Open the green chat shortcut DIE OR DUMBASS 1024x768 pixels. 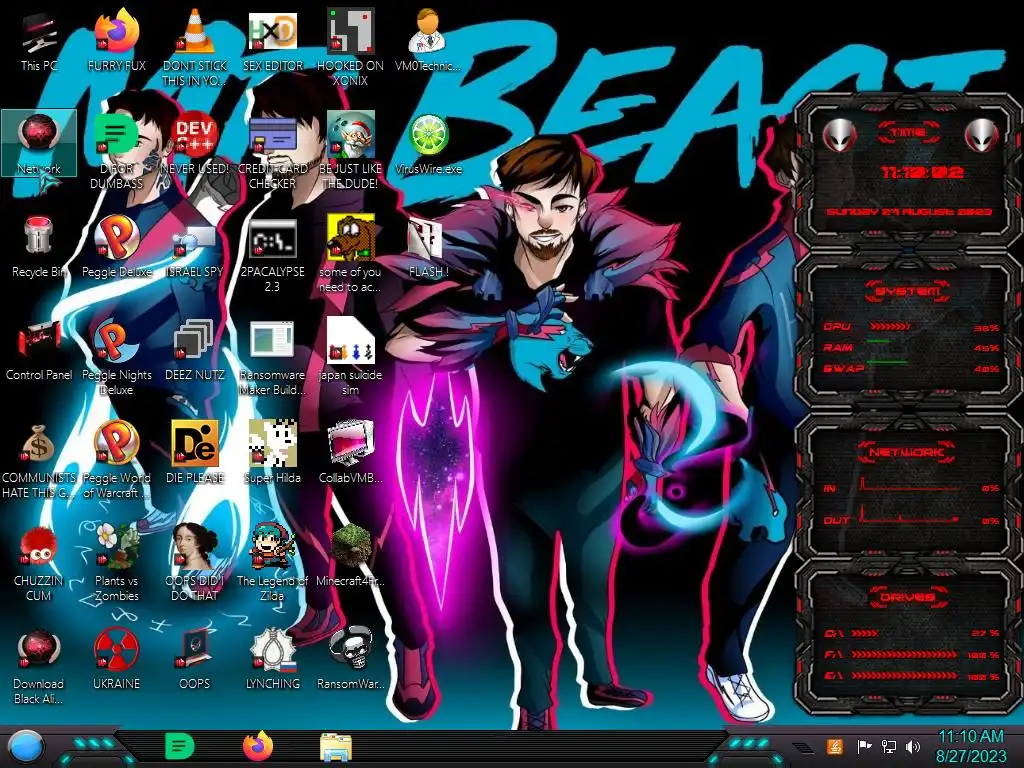click(116, 149)
